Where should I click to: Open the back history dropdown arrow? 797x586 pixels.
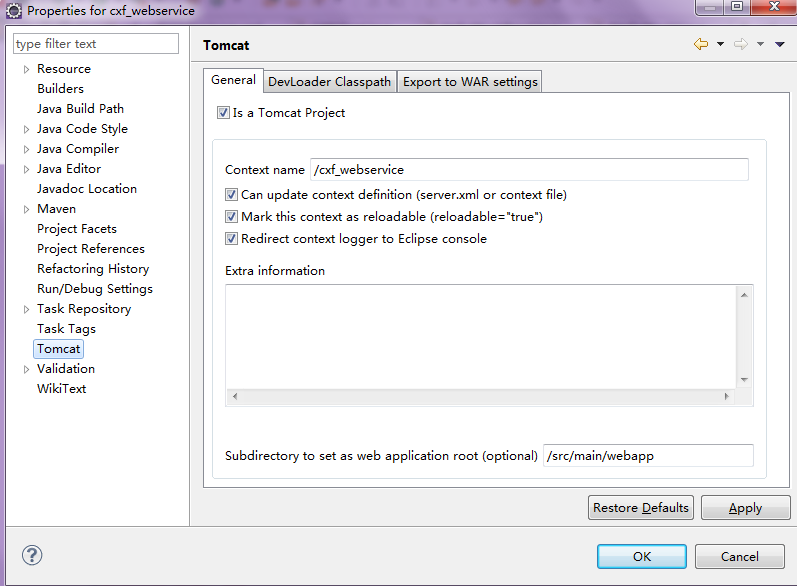pyautogui.click(x=720, y=44)
